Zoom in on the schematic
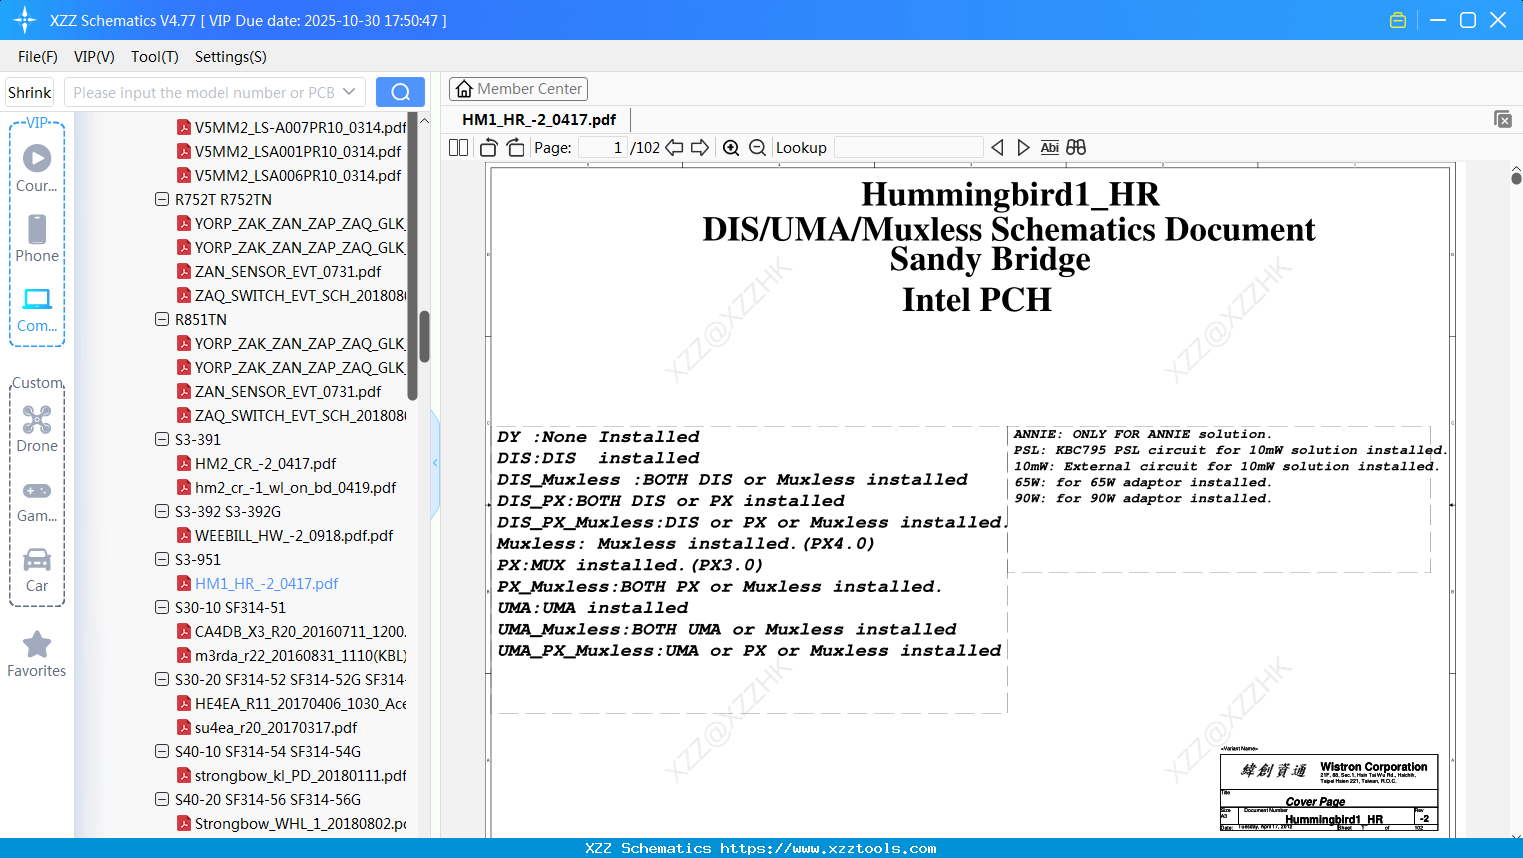 click(731, 148)
